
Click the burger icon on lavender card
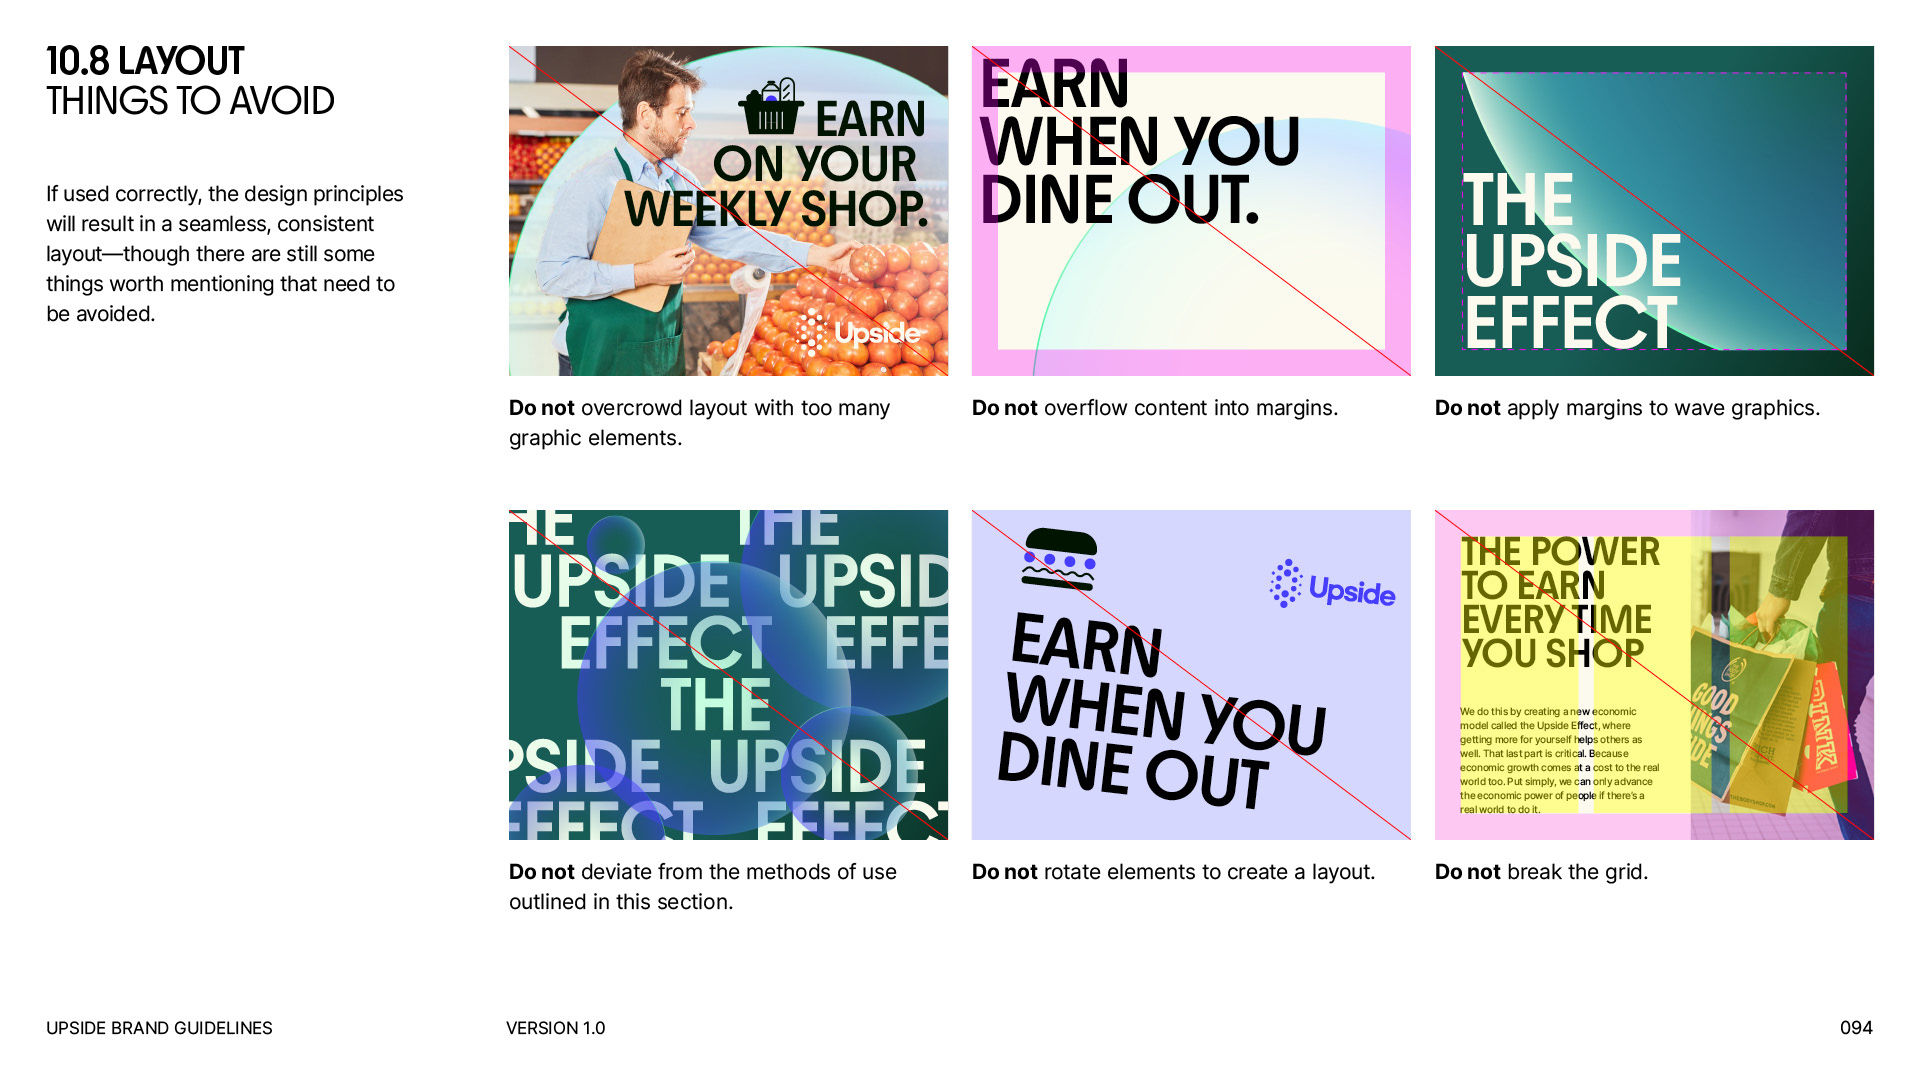1059,559
